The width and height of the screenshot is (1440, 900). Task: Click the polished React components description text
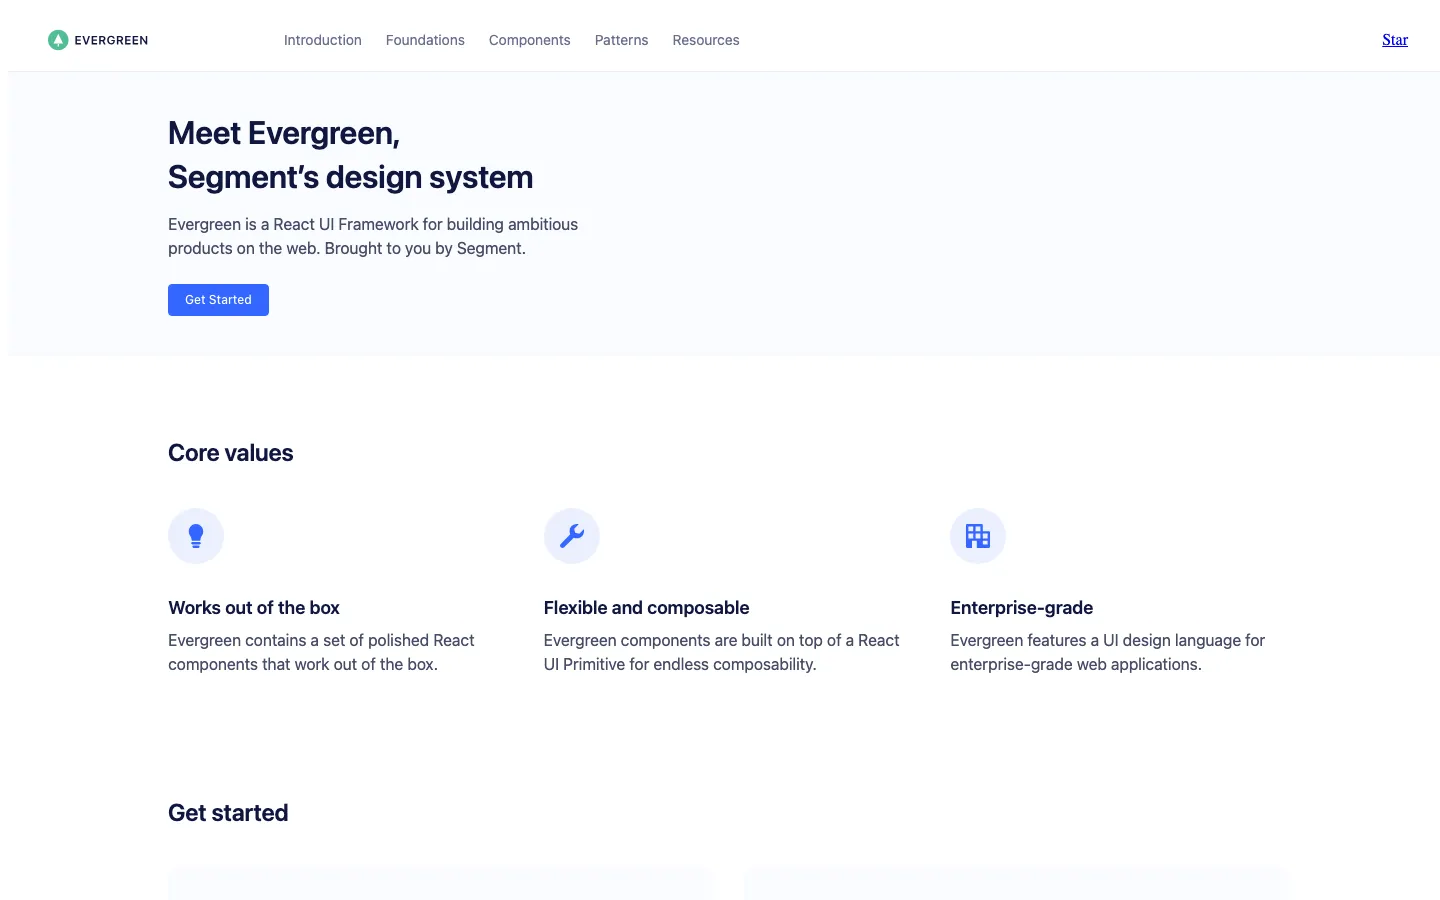coord(321,652)
